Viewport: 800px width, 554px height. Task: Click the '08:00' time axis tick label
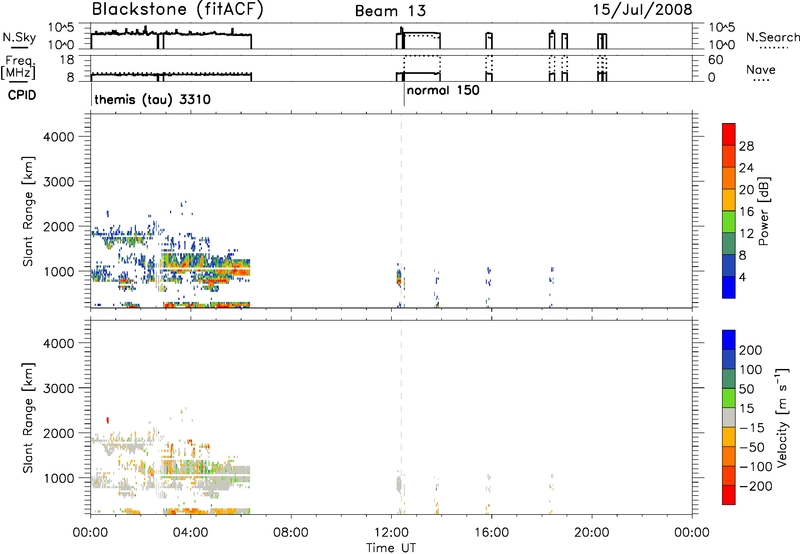(291, 533)
